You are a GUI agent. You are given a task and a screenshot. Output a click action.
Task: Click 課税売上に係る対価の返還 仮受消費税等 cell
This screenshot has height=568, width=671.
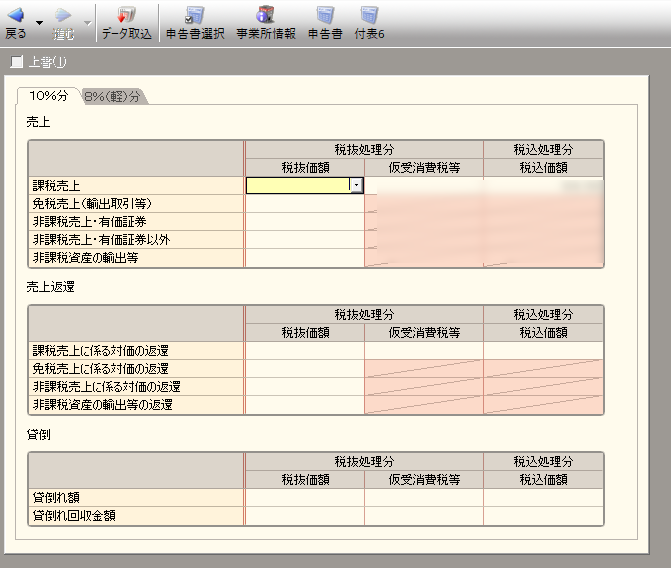(424, 350)
